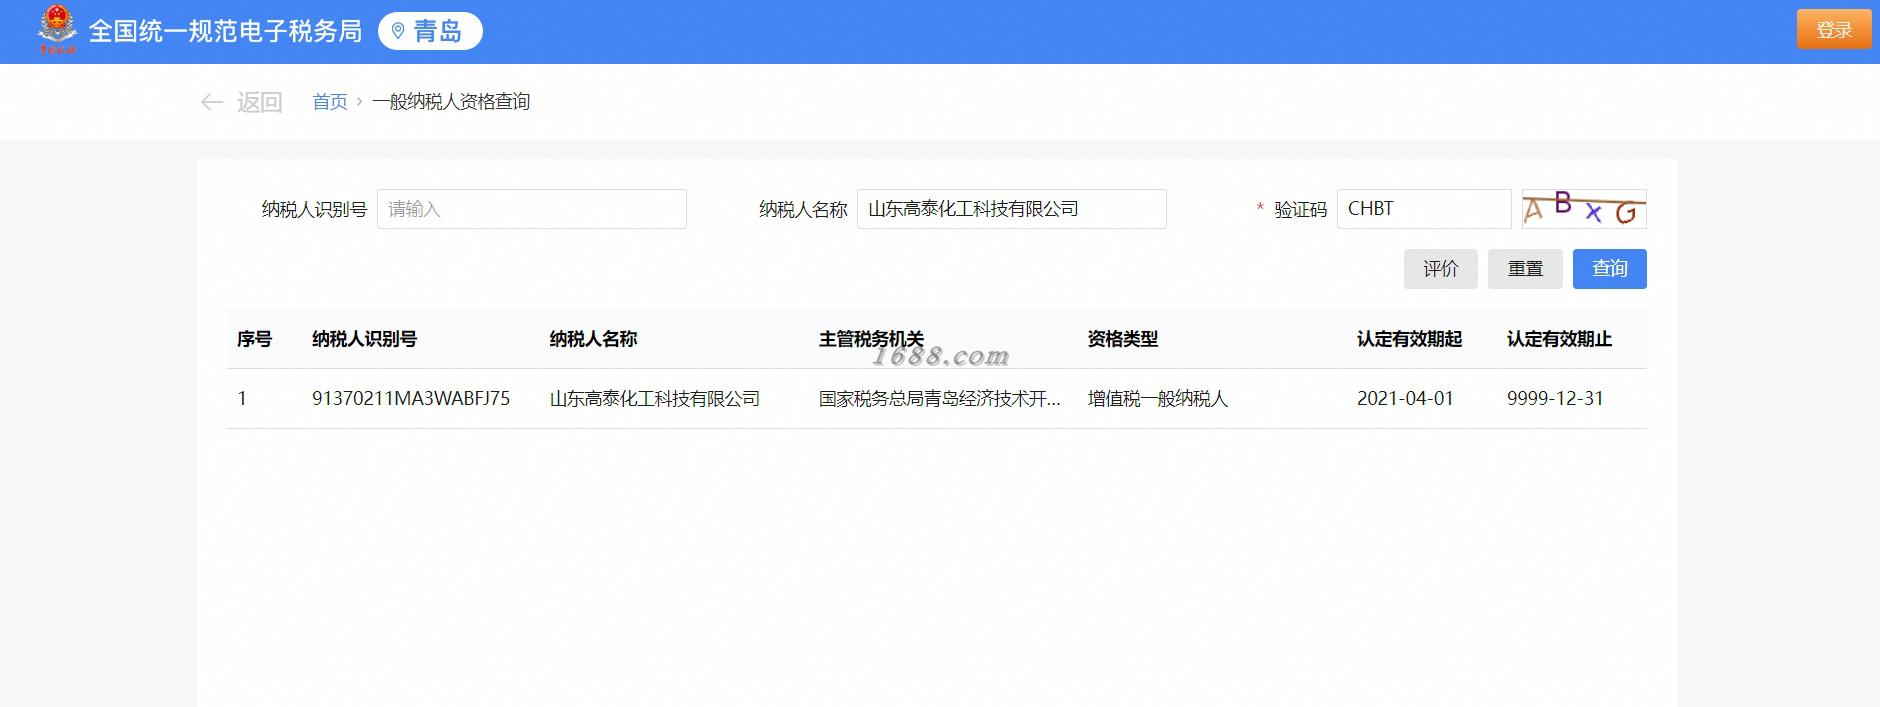Click the 返回 back arrow
This screenshot has height=707, width=1880.
point(211,102)
